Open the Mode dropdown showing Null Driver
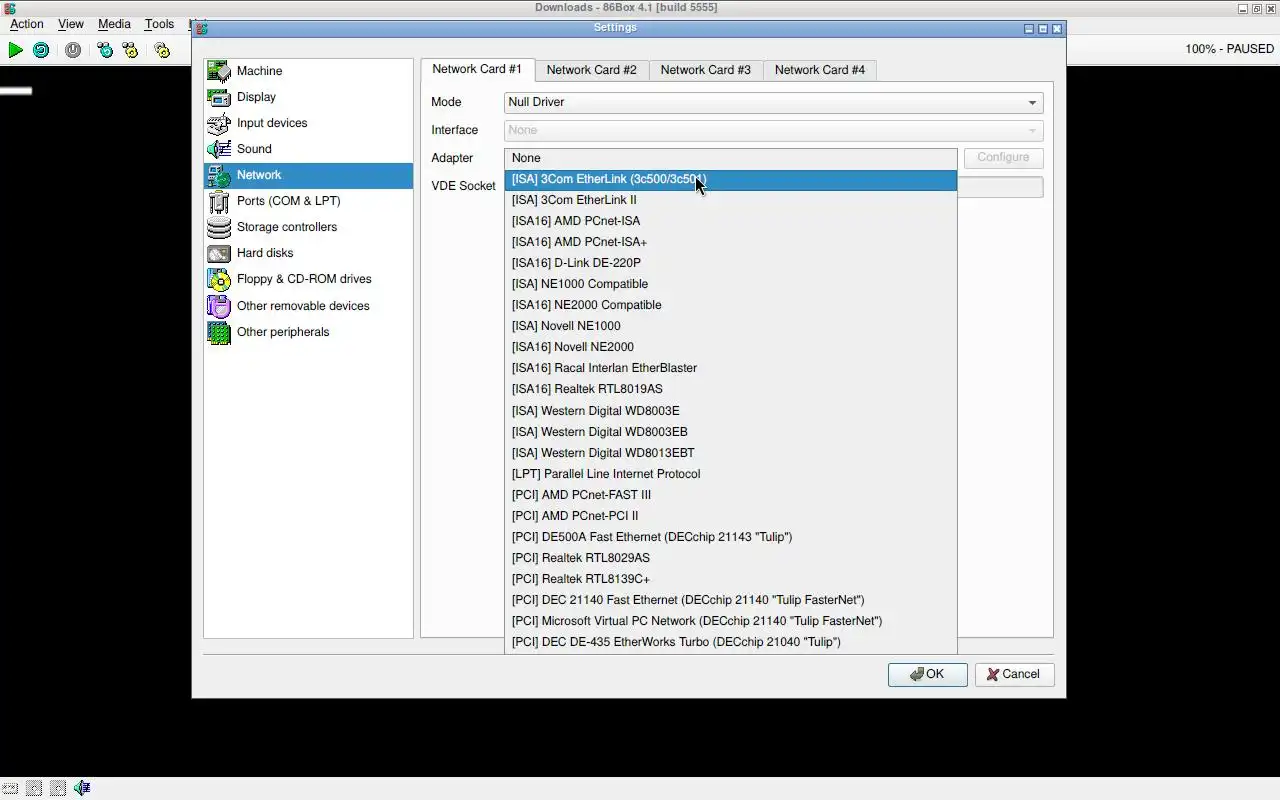 [774, 102]
